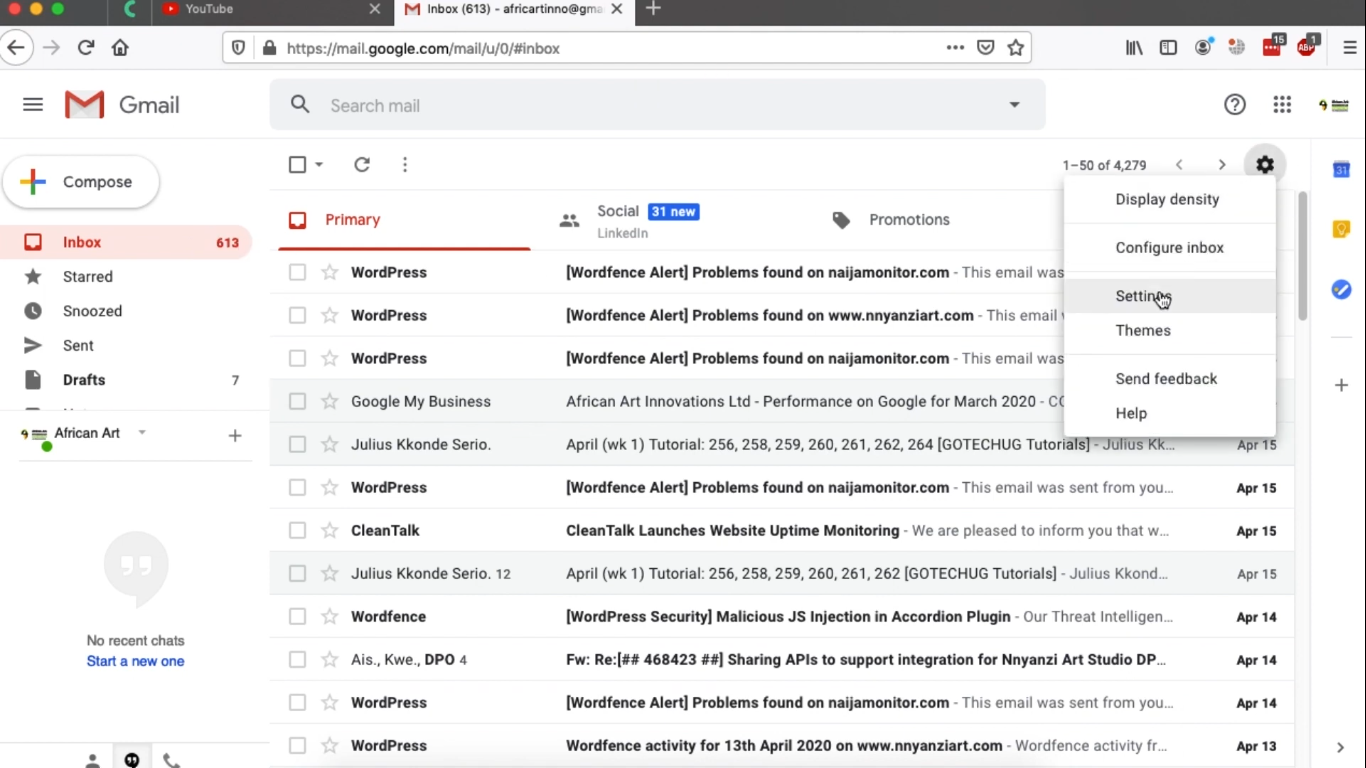Open Adblock Plus extension icon
This screenshot has width=1366, height=768.
point(1307,46)
